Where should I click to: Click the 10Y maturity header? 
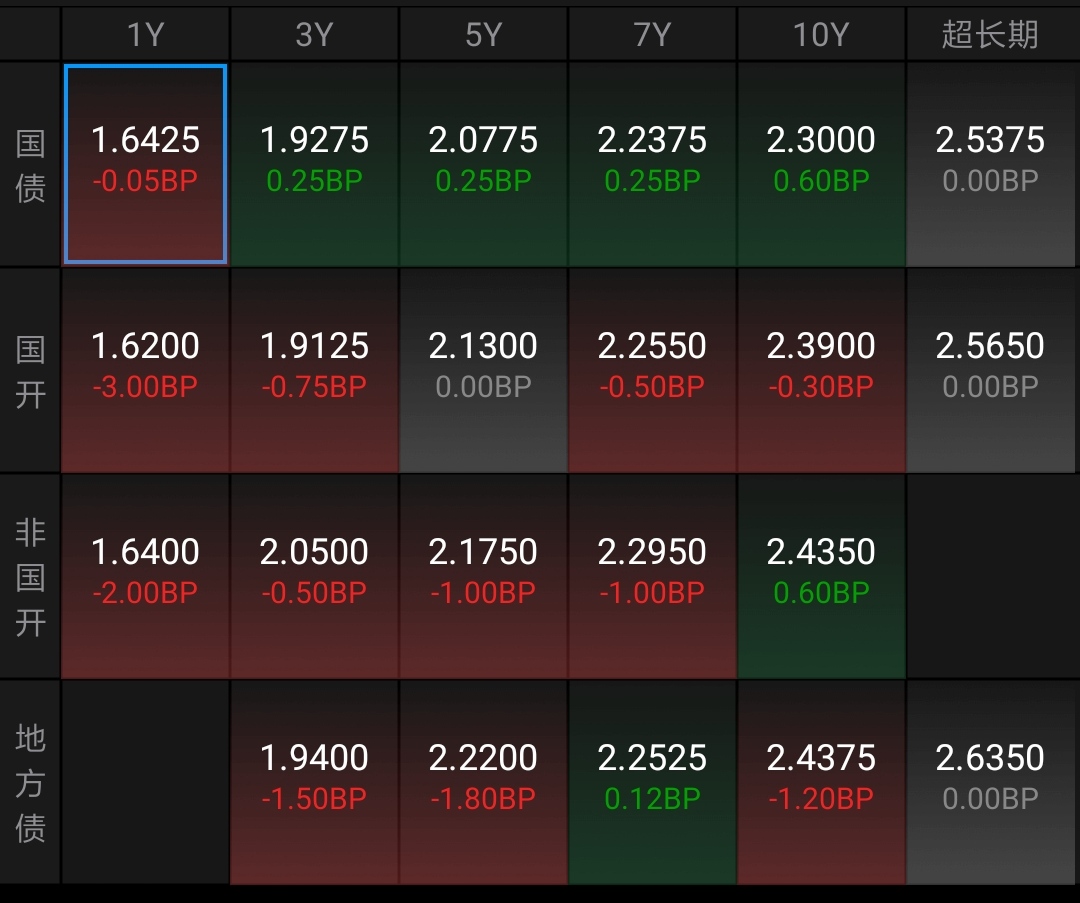coord(821,35)
